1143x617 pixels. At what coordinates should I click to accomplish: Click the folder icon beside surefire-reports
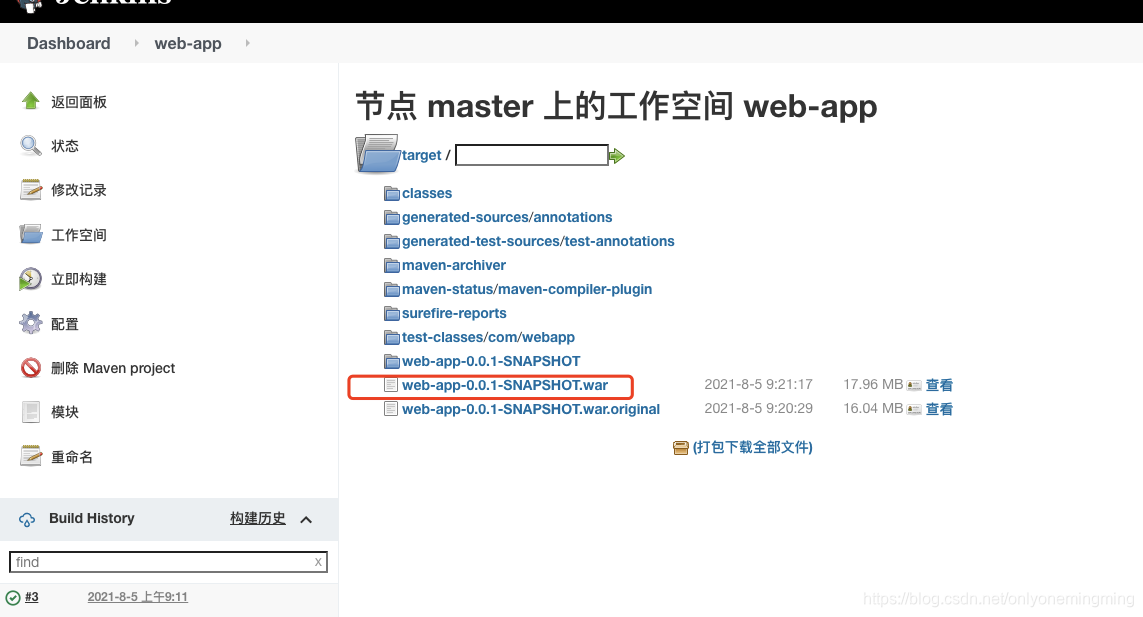coord(392,314)
